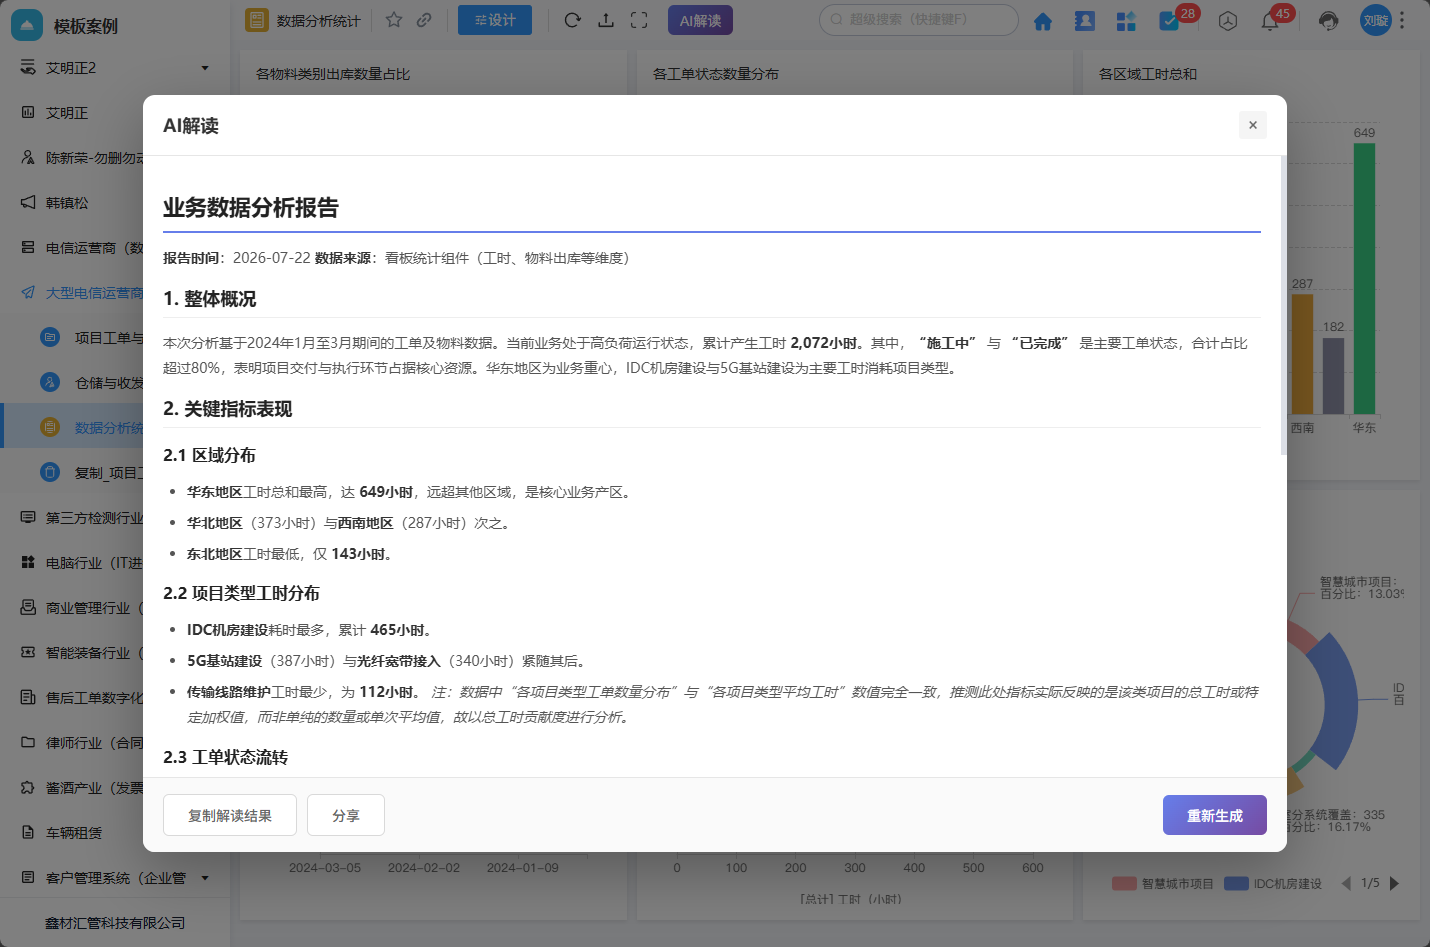Expand 客户管理系统 sidebar item arrow
This screenshot has width=1430, height=947.
[205, 878]
